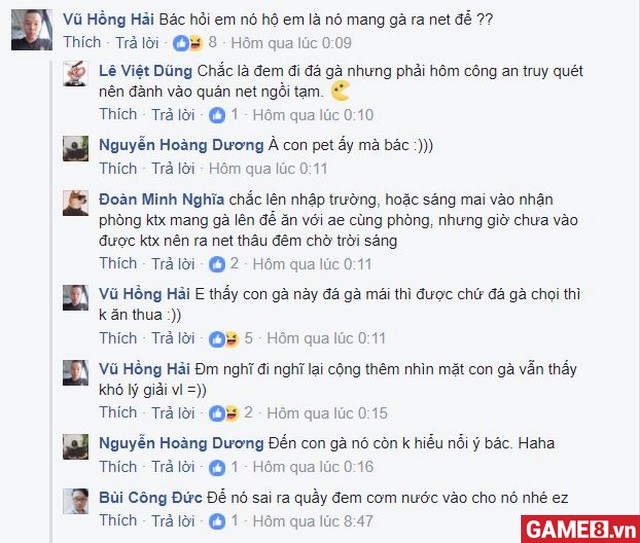Image resolution: width=640 pixels, height=543 pixels.
Task: Click Thích under Bùi Công Đức's reply
Action: [118, 521]
